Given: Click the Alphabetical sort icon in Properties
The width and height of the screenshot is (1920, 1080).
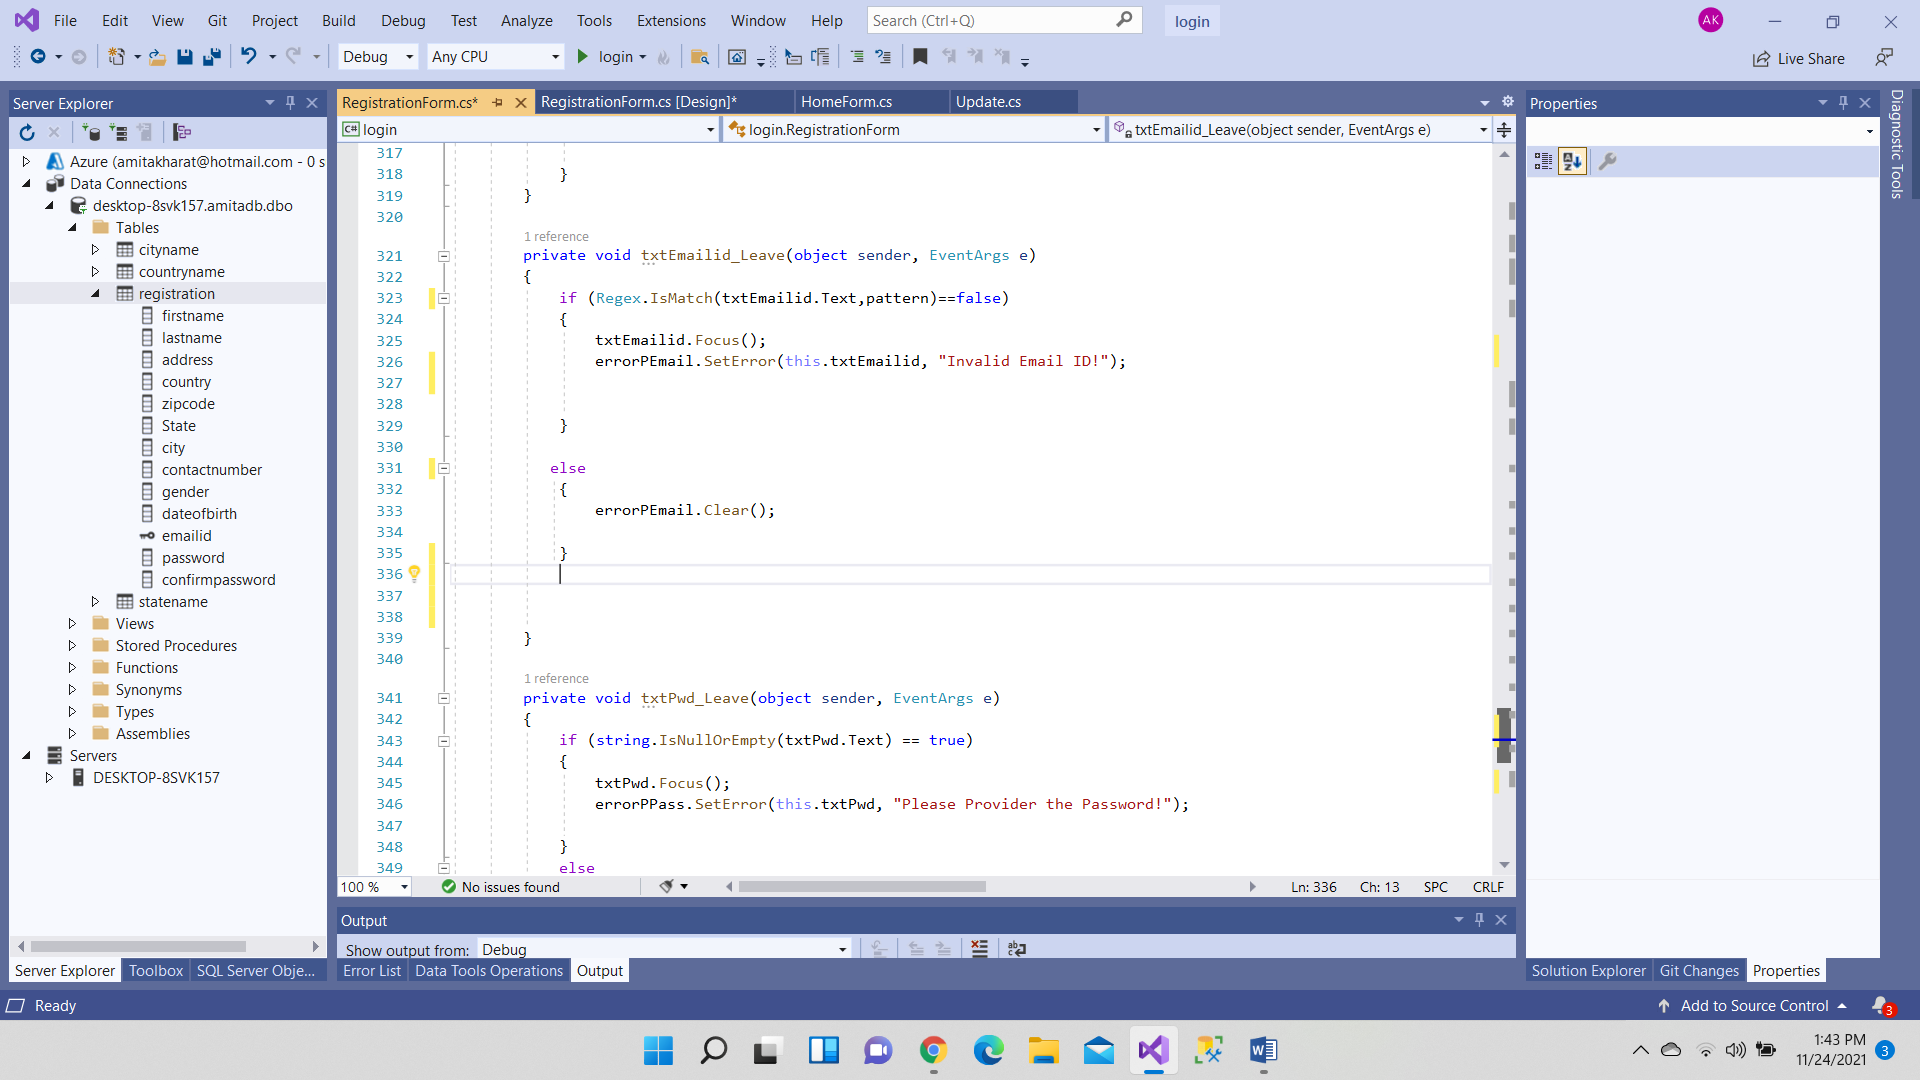Looking at the screenshot, I should point(1572,161).
